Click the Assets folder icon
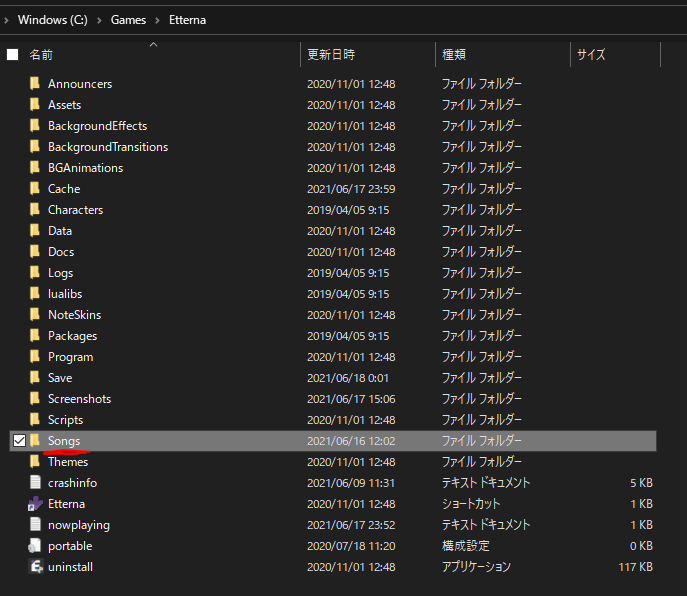687x596 pixels. click(x=35, y=104)
